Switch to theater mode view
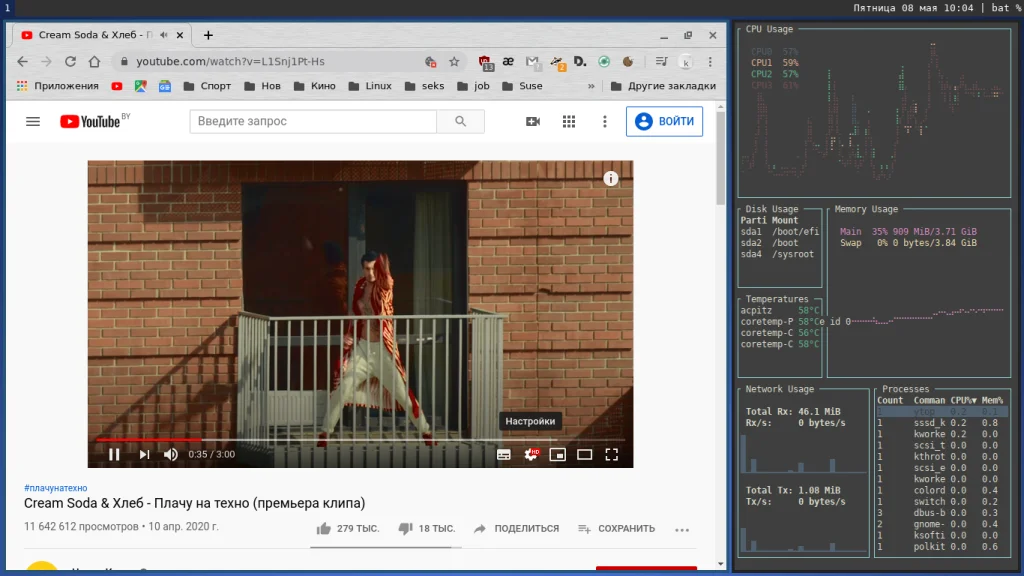Viewport: 1024px width, 576px height. pos(585,454)
